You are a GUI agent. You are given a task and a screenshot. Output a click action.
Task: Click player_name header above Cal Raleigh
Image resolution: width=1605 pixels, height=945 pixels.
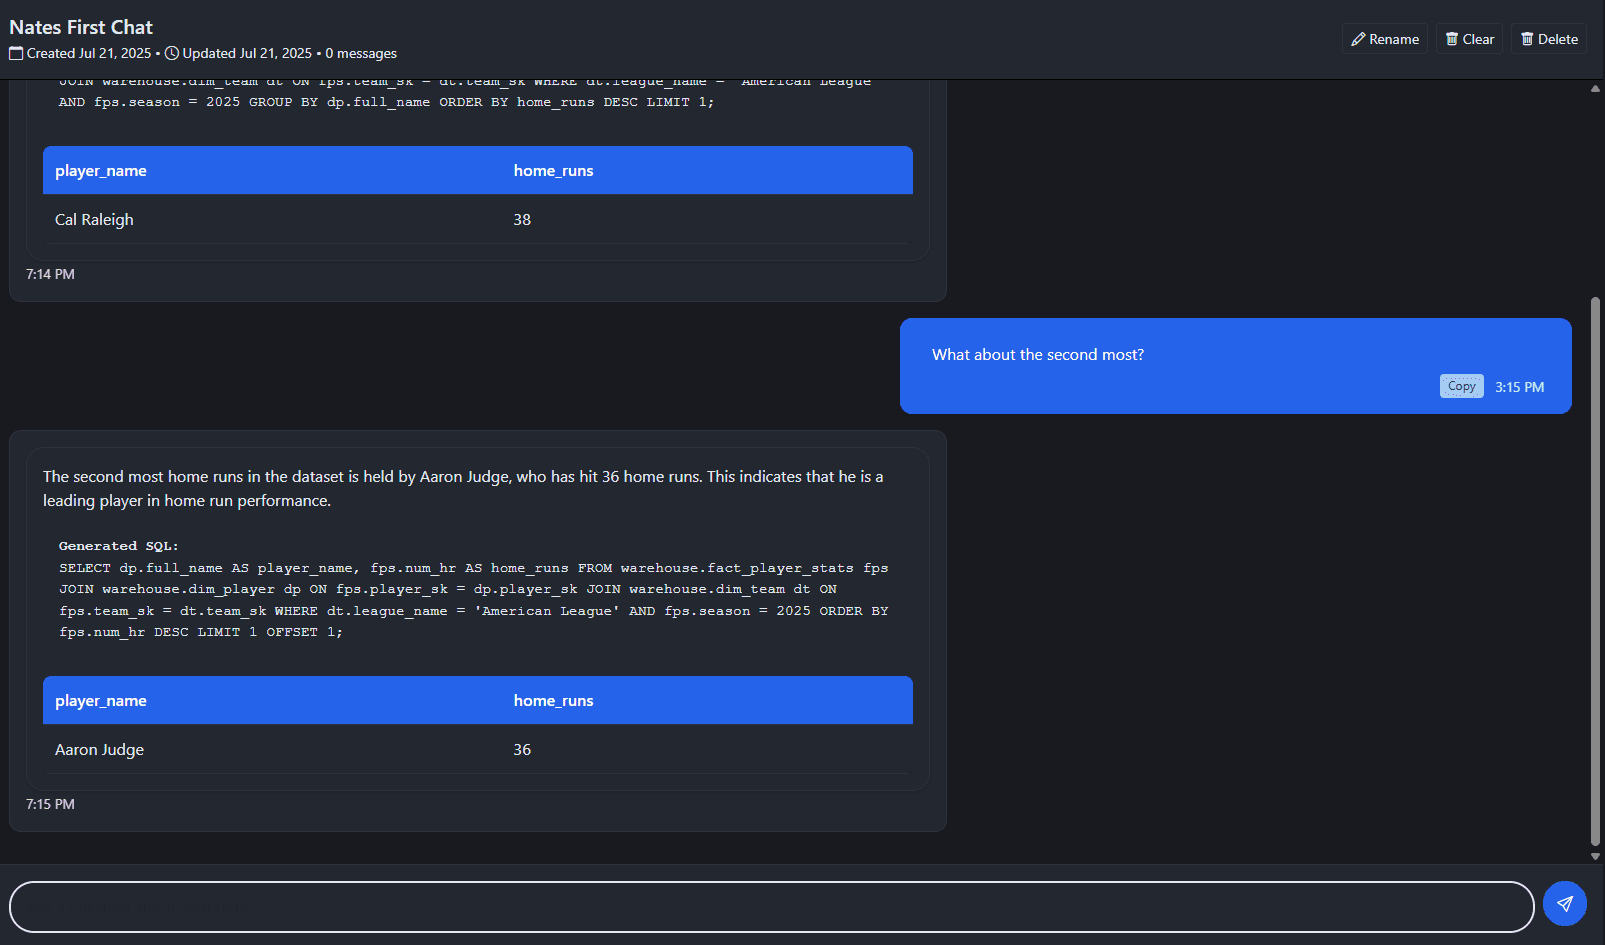(101, 171)
